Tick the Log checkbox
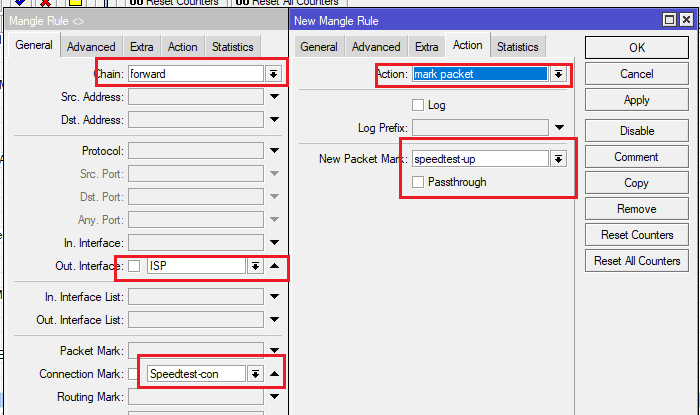The width and height of the screenshot is (700, 415). click(418, 105)
